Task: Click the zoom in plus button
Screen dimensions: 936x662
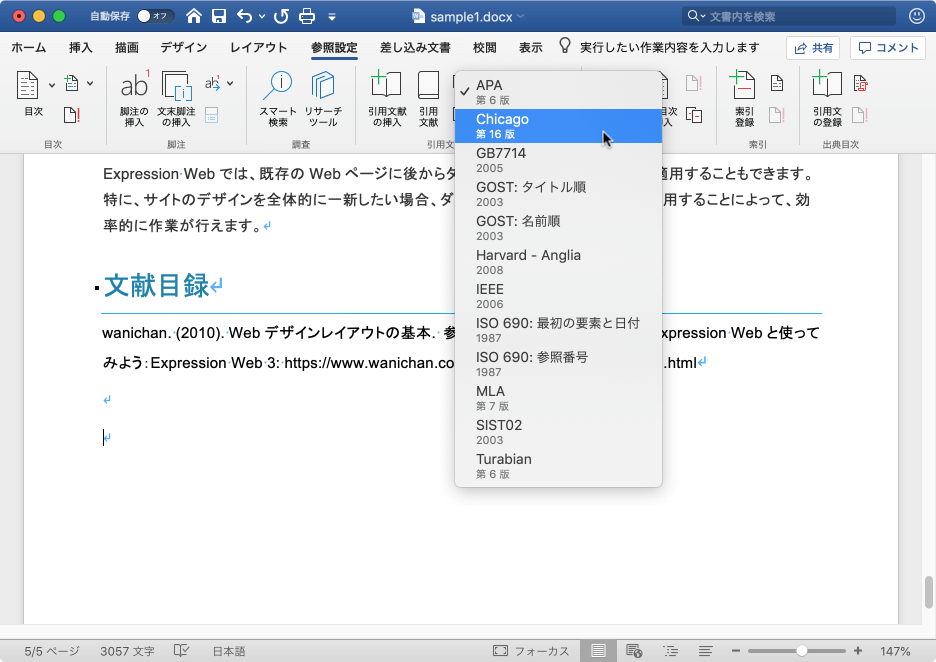Action: (x=858, y=651)
